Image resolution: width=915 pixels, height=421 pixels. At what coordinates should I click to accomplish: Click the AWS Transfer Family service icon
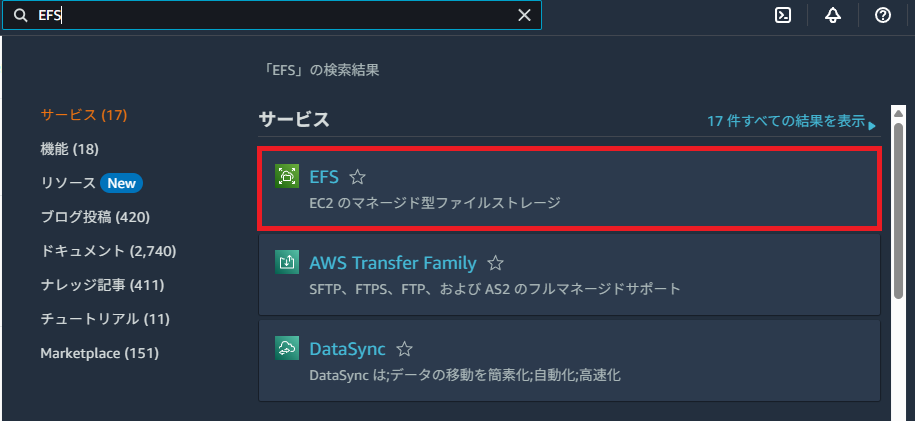(x=287, y=262)
